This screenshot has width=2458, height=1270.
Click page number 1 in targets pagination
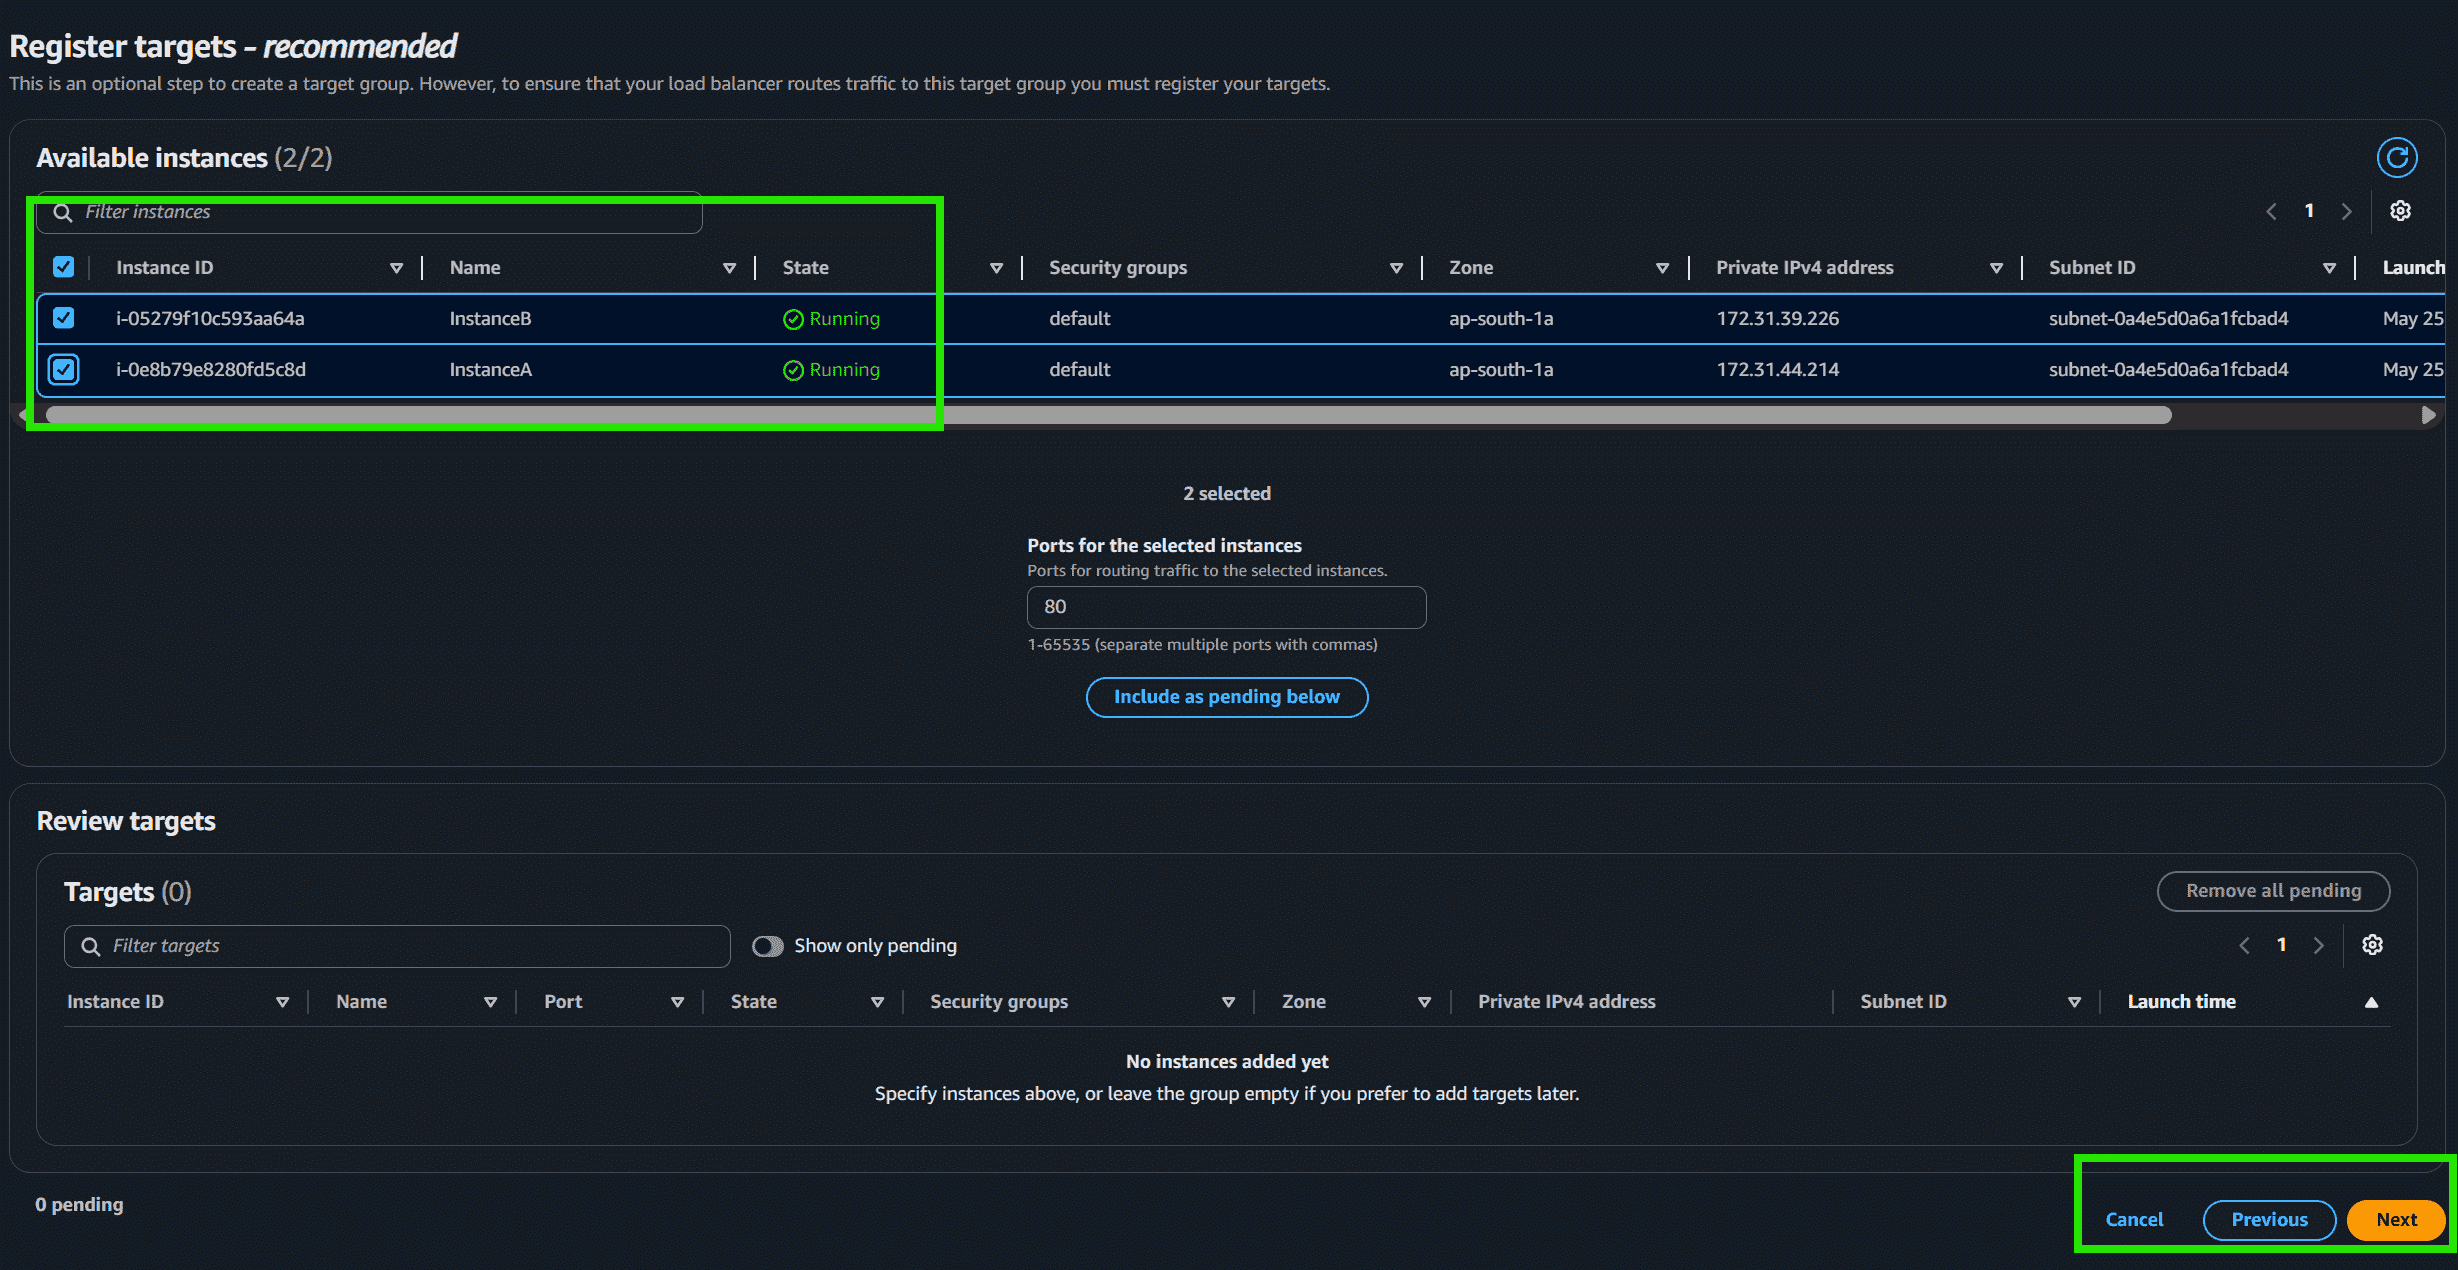(x=2281, y=945)
